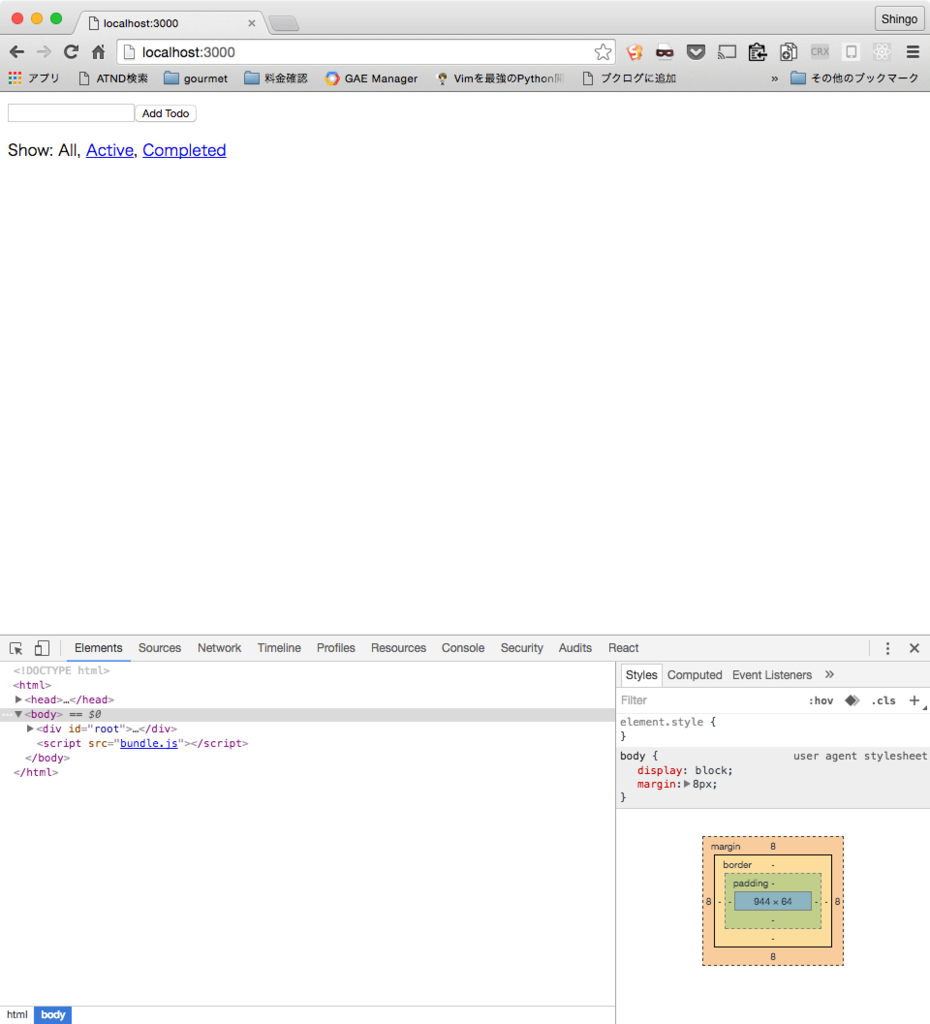Expand the head element node
Viewport: 930px width, 1024px height.
tap(18, 699)
